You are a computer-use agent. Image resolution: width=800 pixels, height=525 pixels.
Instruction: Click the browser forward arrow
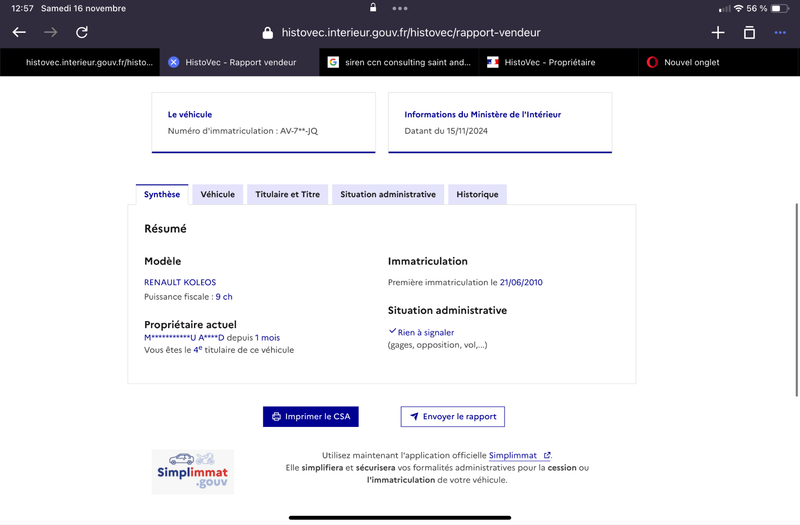click(x=51, y=33)
